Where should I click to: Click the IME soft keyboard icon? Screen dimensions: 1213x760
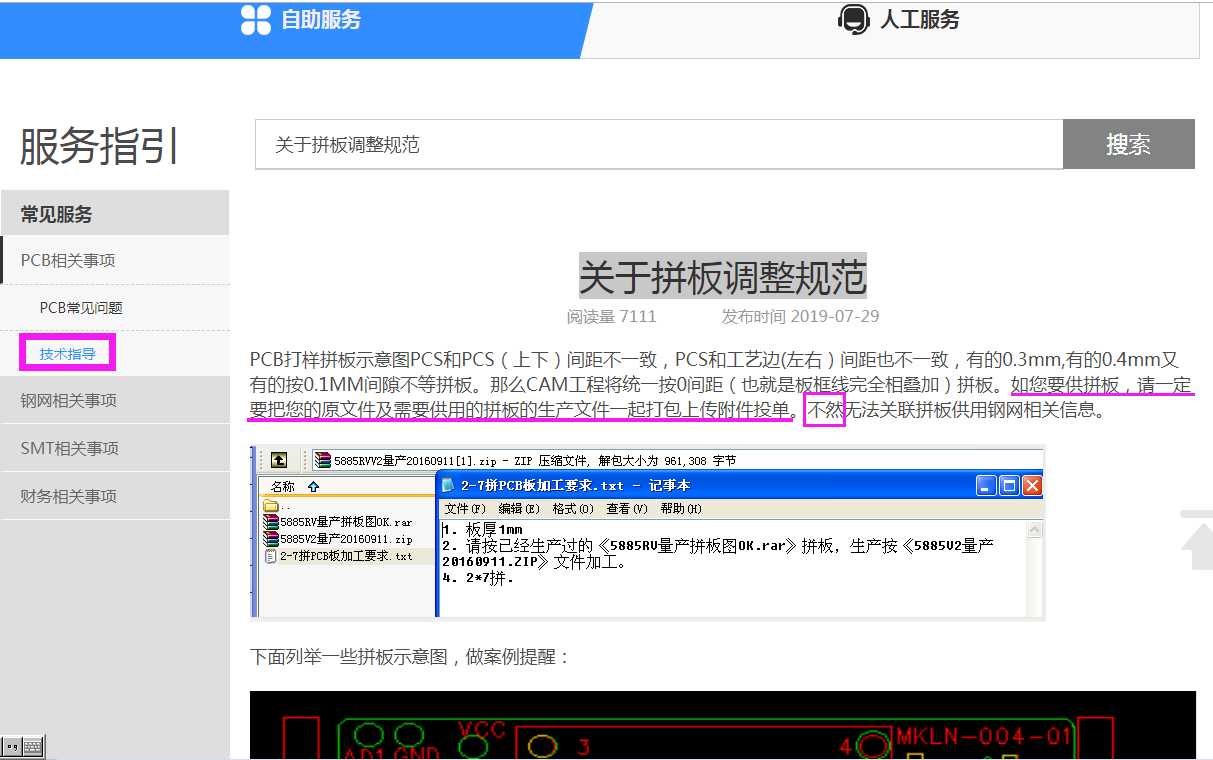click(x=32, y=746)
